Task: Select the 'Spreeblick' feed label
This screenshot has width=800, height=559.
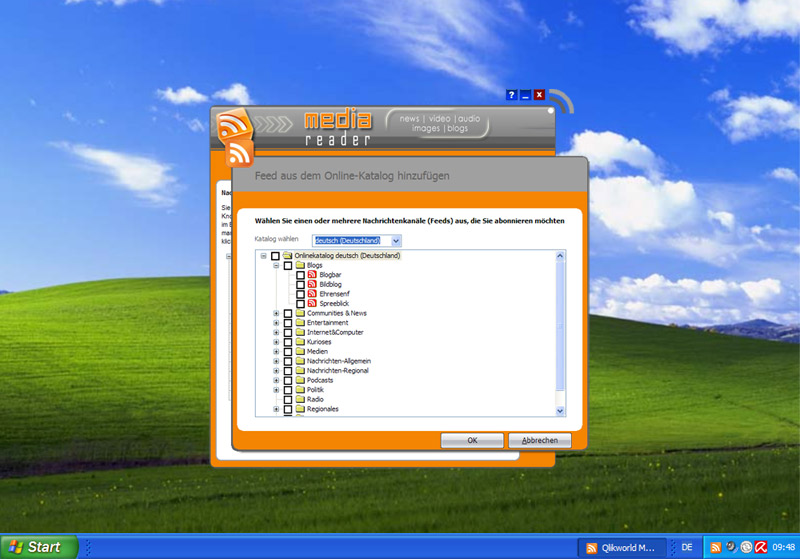Action: click(x=334, y=303)
